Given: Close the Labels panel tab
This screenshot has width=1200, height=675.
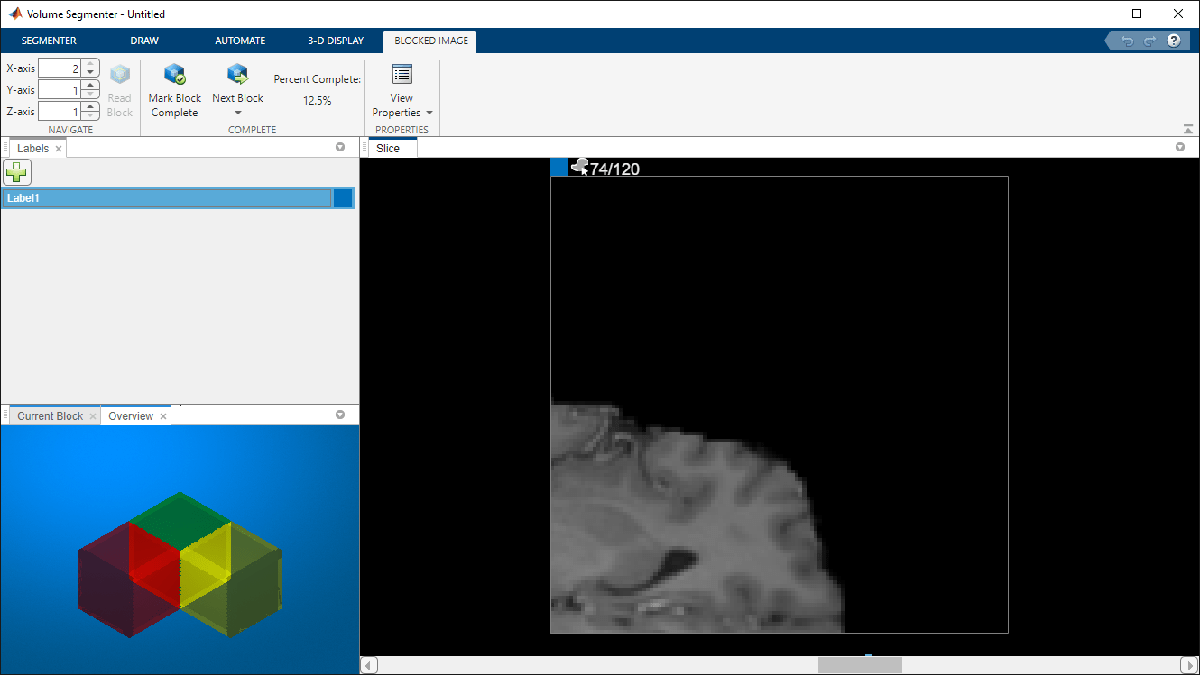Looking at the screenshot, I should 59,148.
